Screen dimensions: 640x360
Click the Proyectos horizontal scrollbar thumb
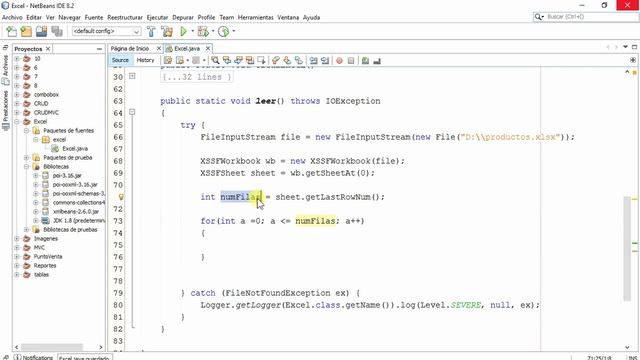(52, 347)
